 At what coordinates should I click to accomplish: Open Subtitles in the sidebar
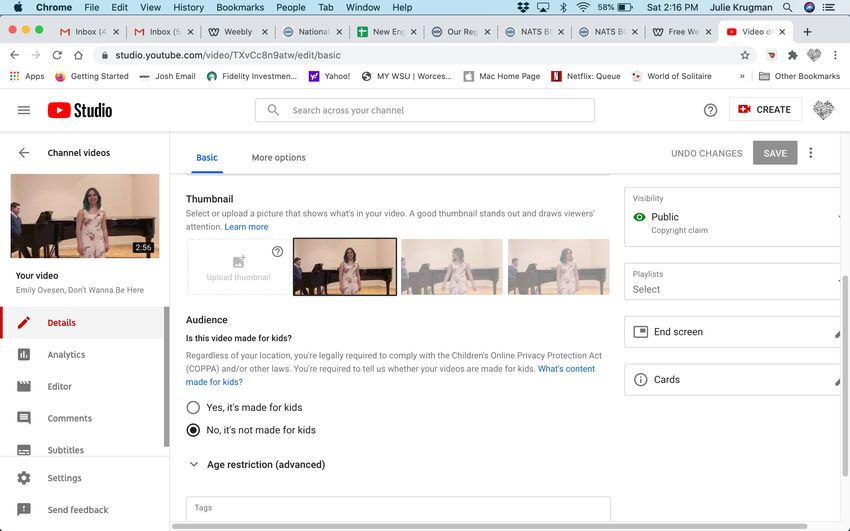[66, 450]
